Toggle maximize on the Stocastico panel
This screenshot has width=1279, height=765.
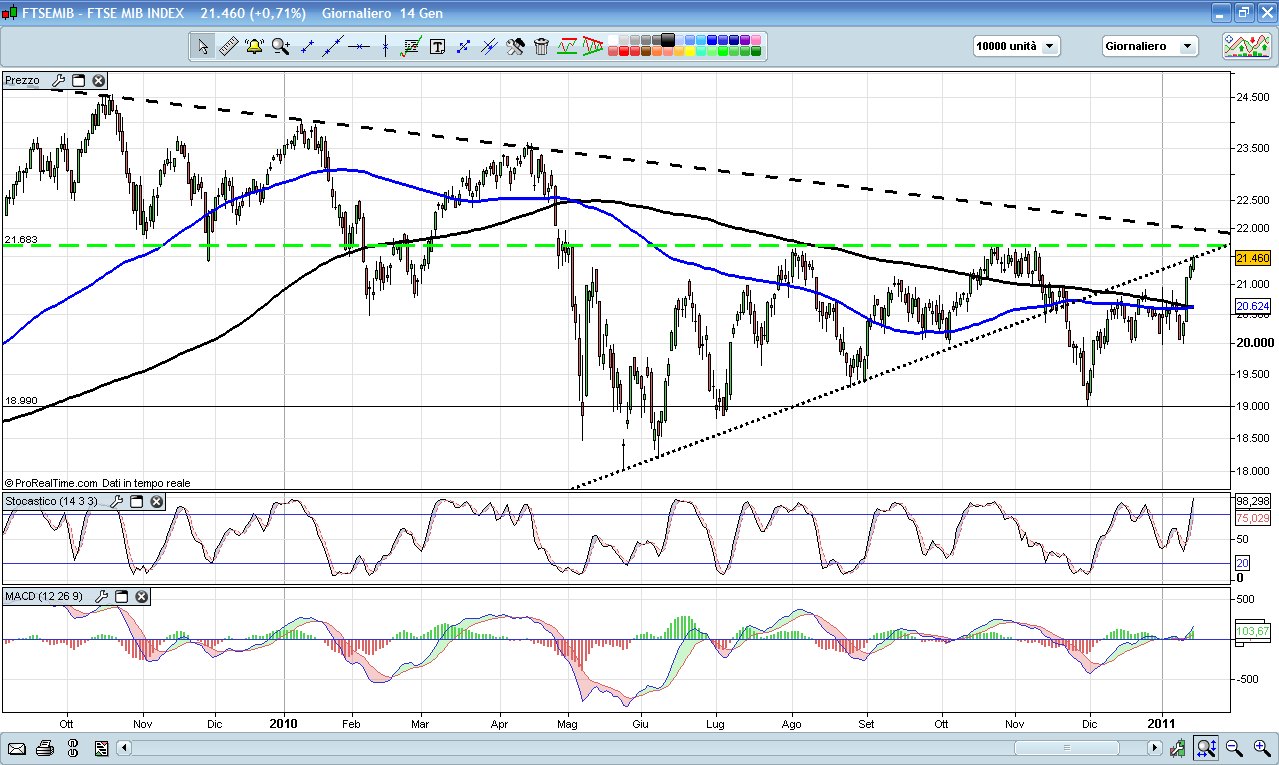(137, 501)
